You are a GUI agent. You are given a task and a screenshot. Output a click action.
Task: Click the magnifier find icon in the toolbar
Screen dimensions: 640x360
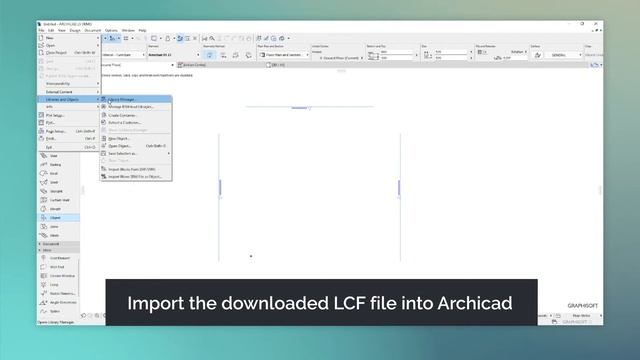212,38
